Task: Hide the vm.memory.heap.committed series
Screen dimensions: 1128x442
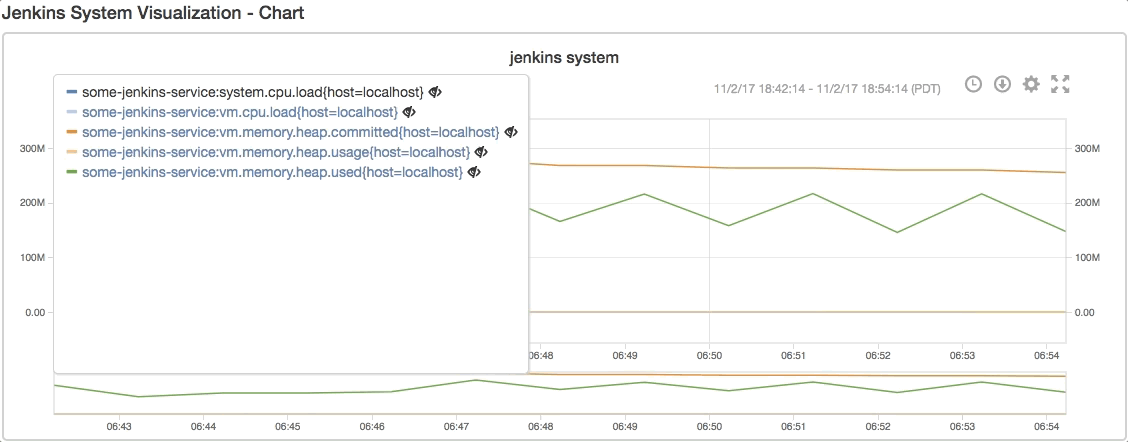Action: pos(511,132)
